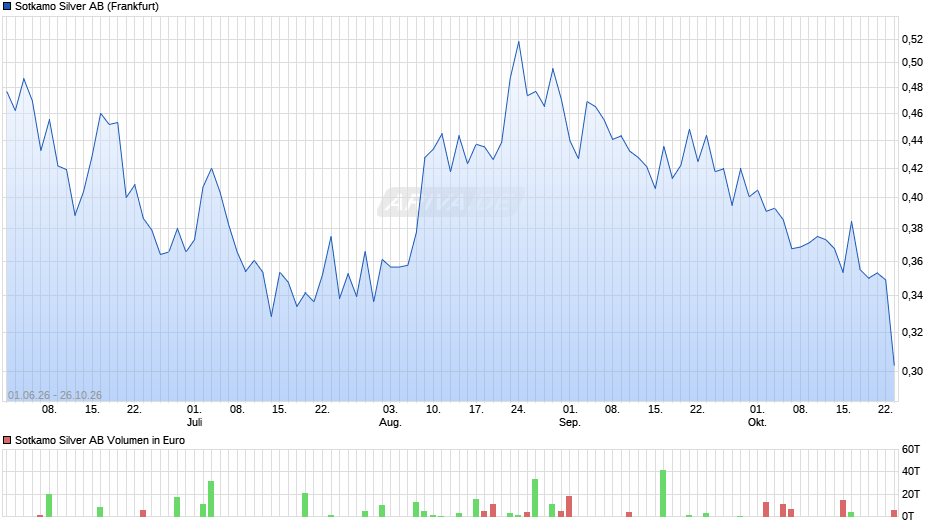The image size is (940, 526).
Task: Click the 0,30 price axis label
Action: (x=912, y=371)
